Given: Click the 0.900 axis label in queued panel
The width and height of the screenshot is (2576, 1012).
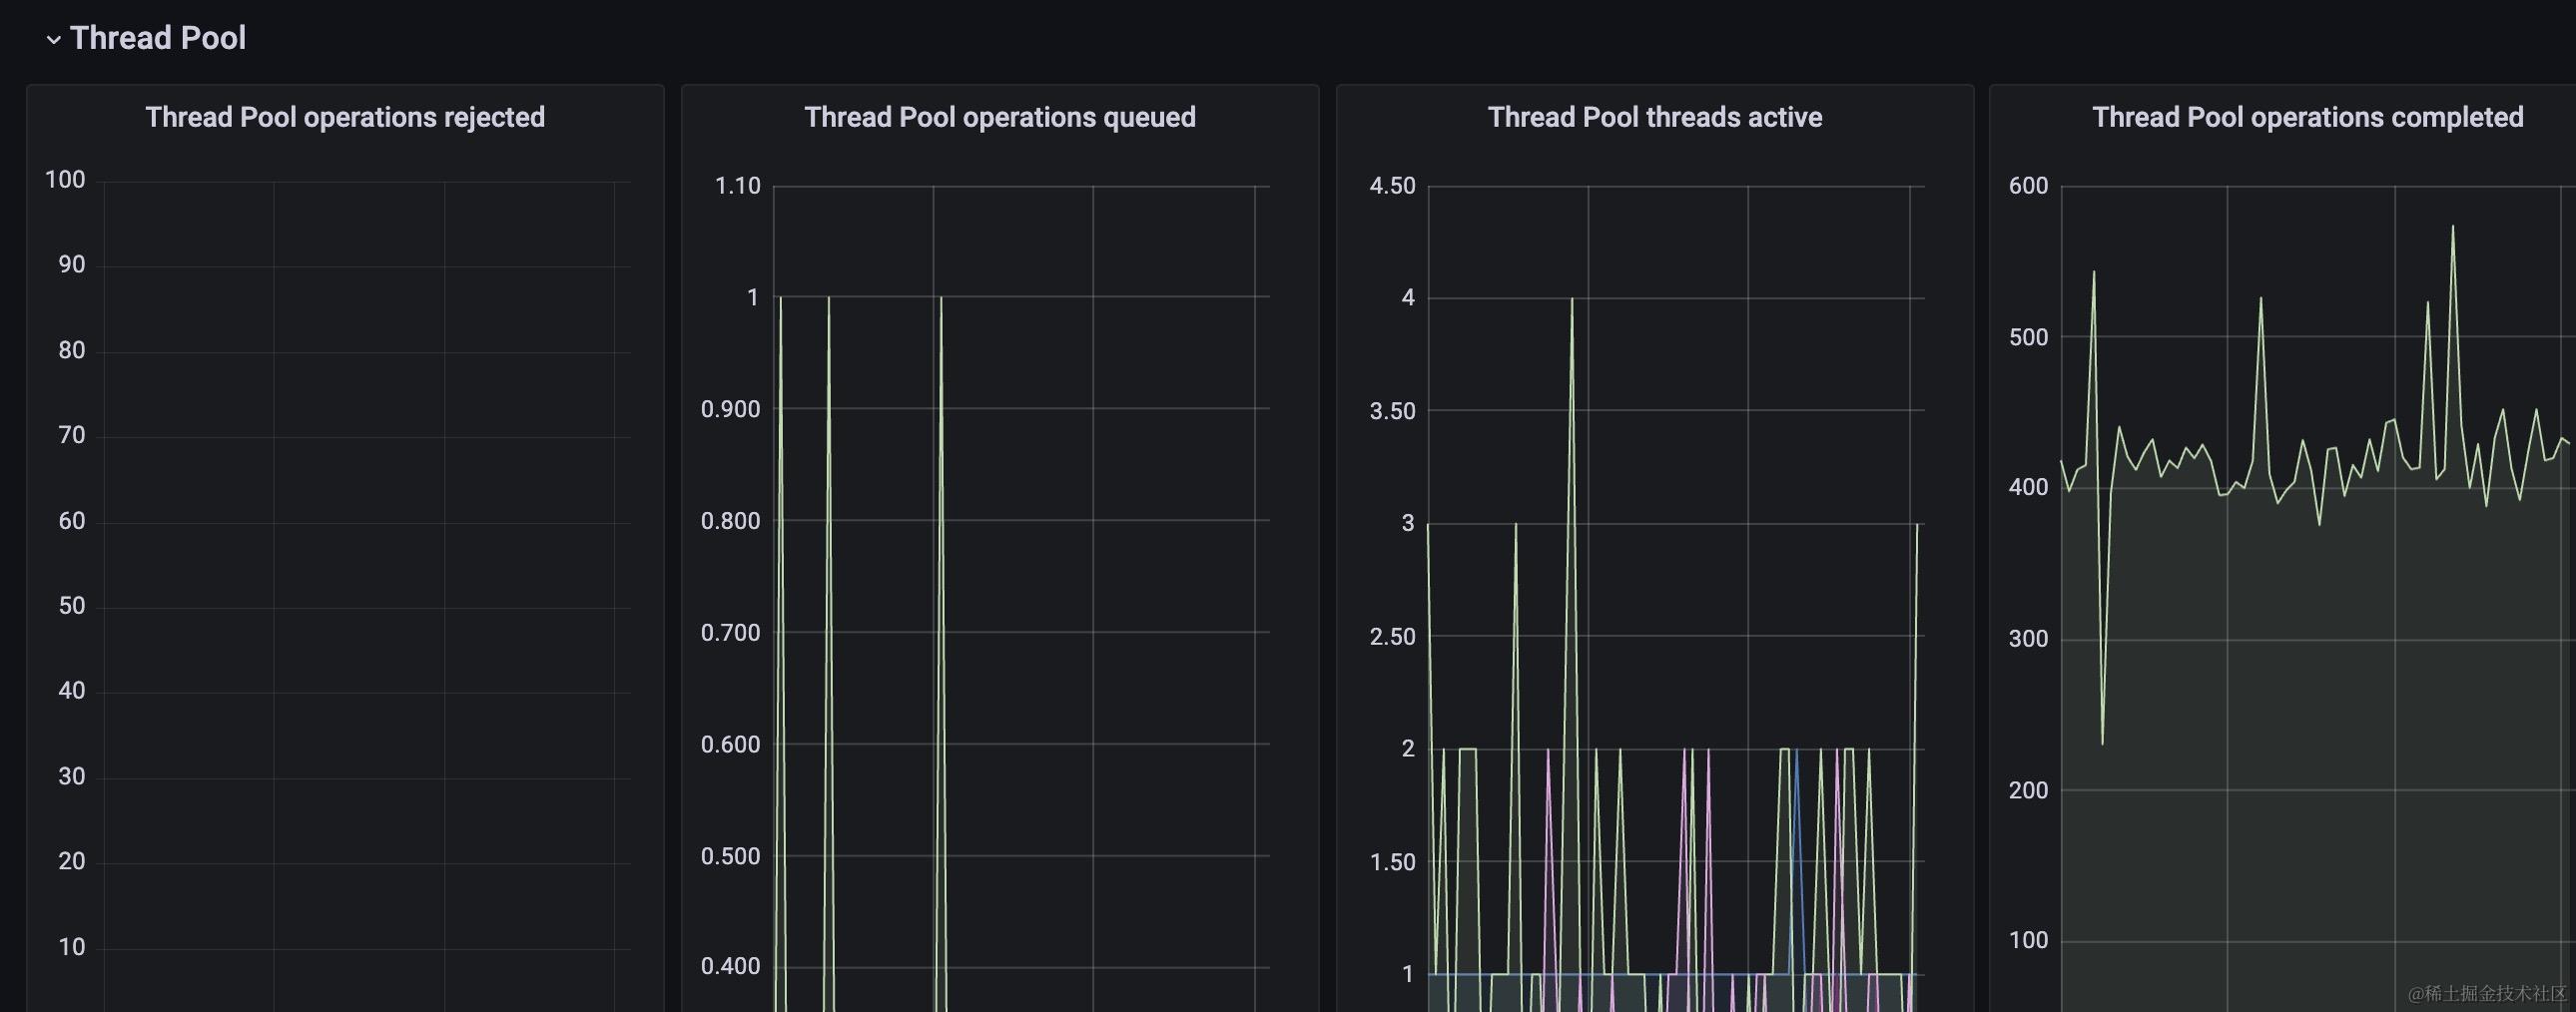Looking at the screenshot, I should tap(731, 409).
